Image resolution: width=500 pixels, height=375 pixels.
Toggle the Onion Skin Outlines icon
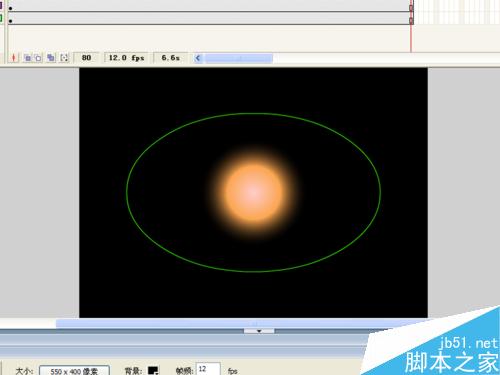click(x=38, y=58)
